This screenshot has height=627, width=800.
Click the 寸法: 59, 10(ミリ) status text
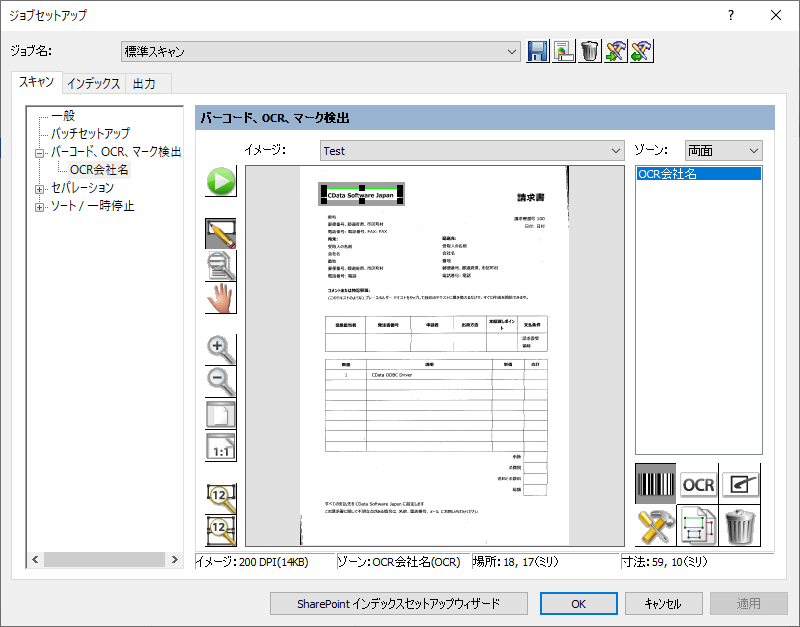(664, 562)
